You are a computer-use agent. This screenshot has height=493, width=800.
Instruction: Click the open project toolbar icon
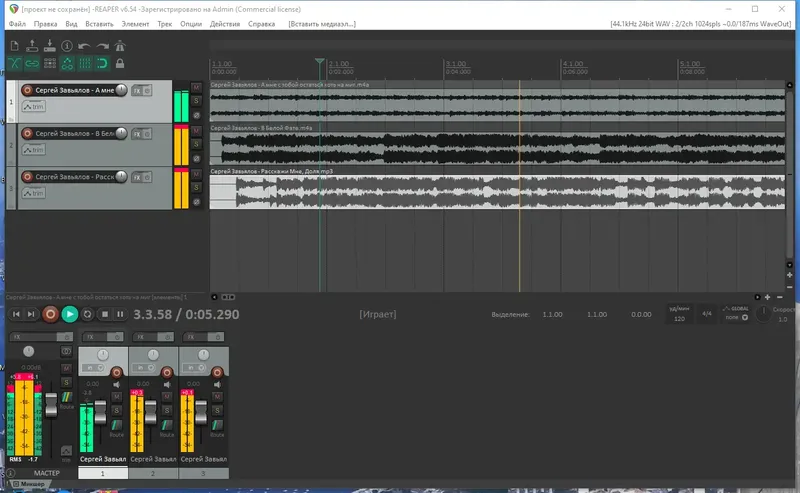point(32,46)
